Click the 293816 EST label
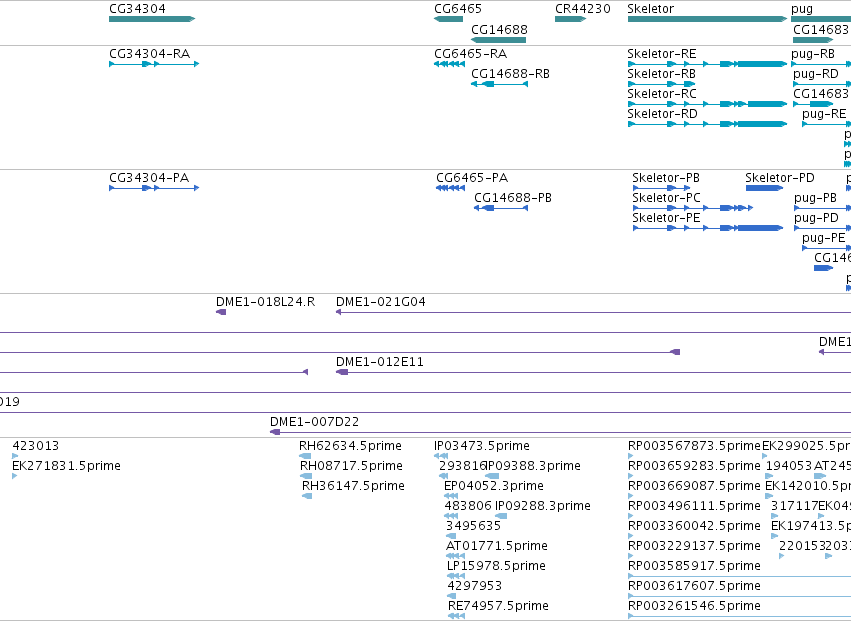Image resolution: width=851 pixels, height=621 pixels. click(462, 466)
